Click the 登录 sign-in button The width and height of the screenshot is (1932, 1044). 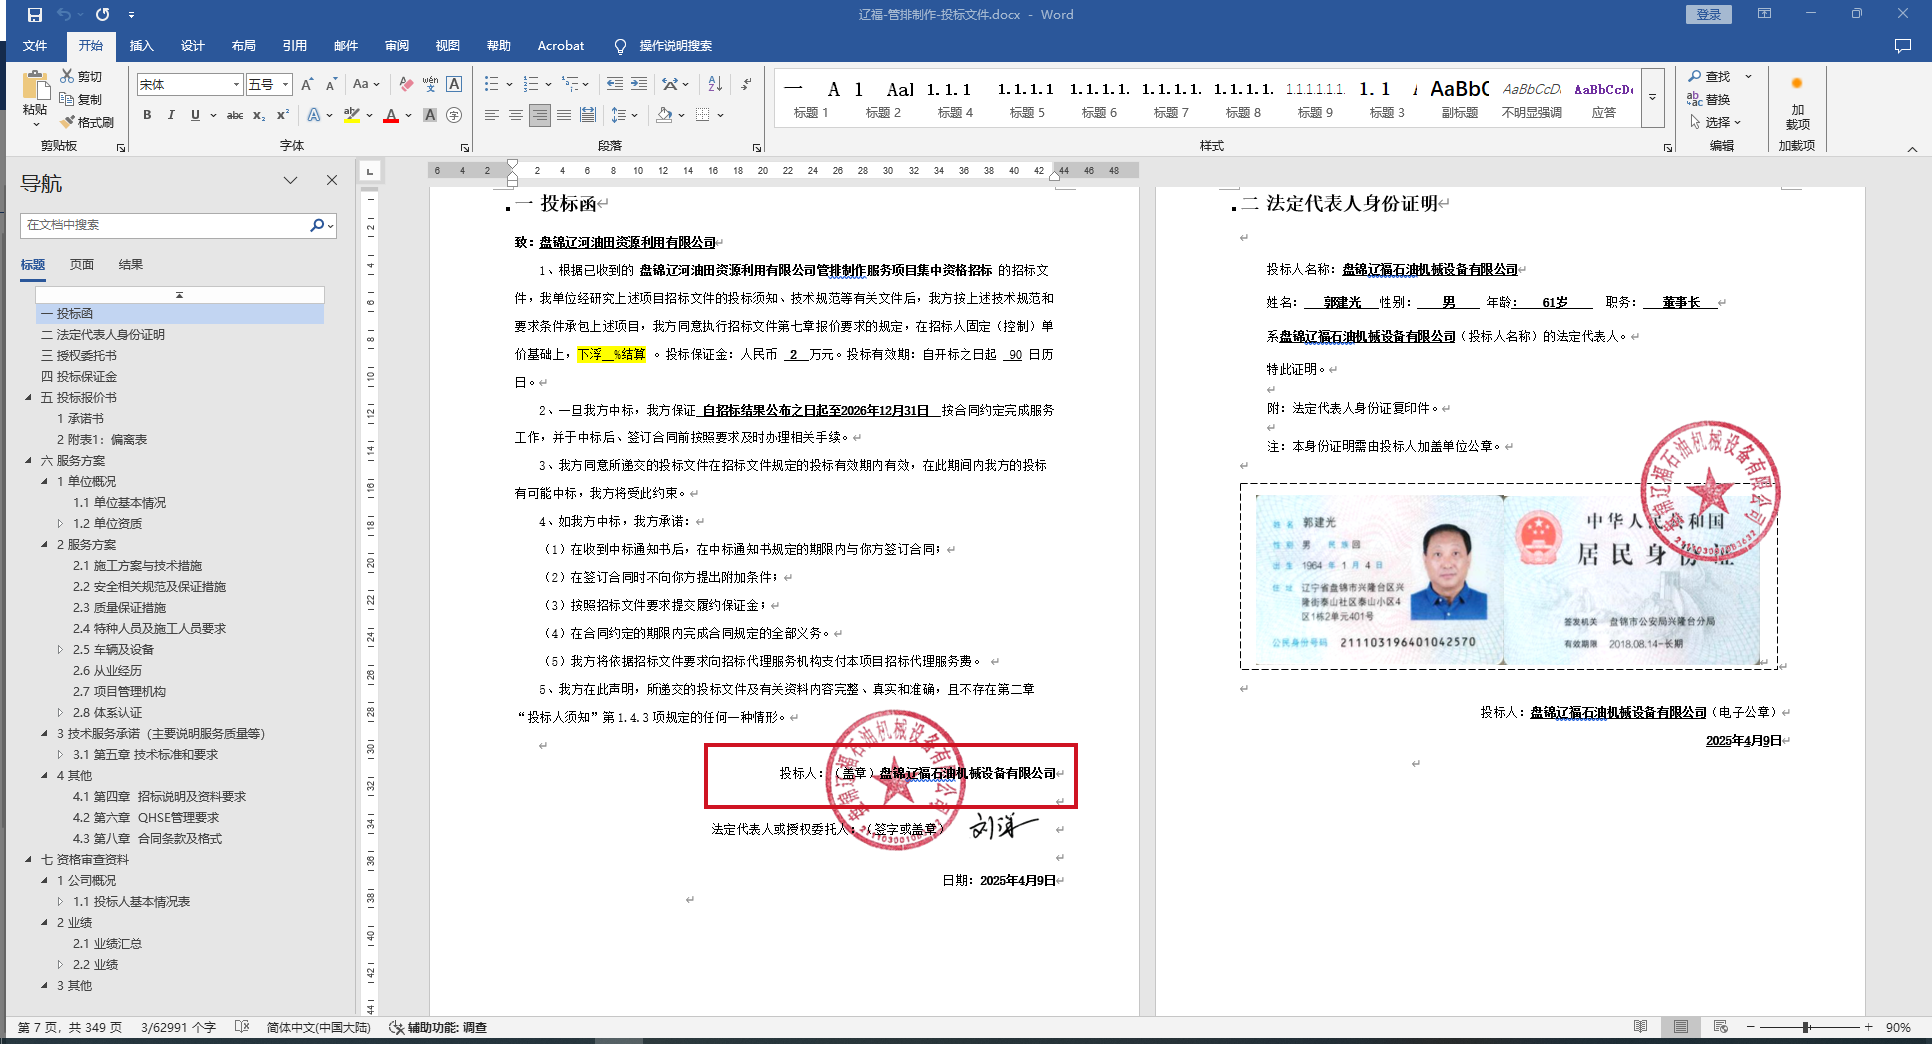(x=1709, y=15)
